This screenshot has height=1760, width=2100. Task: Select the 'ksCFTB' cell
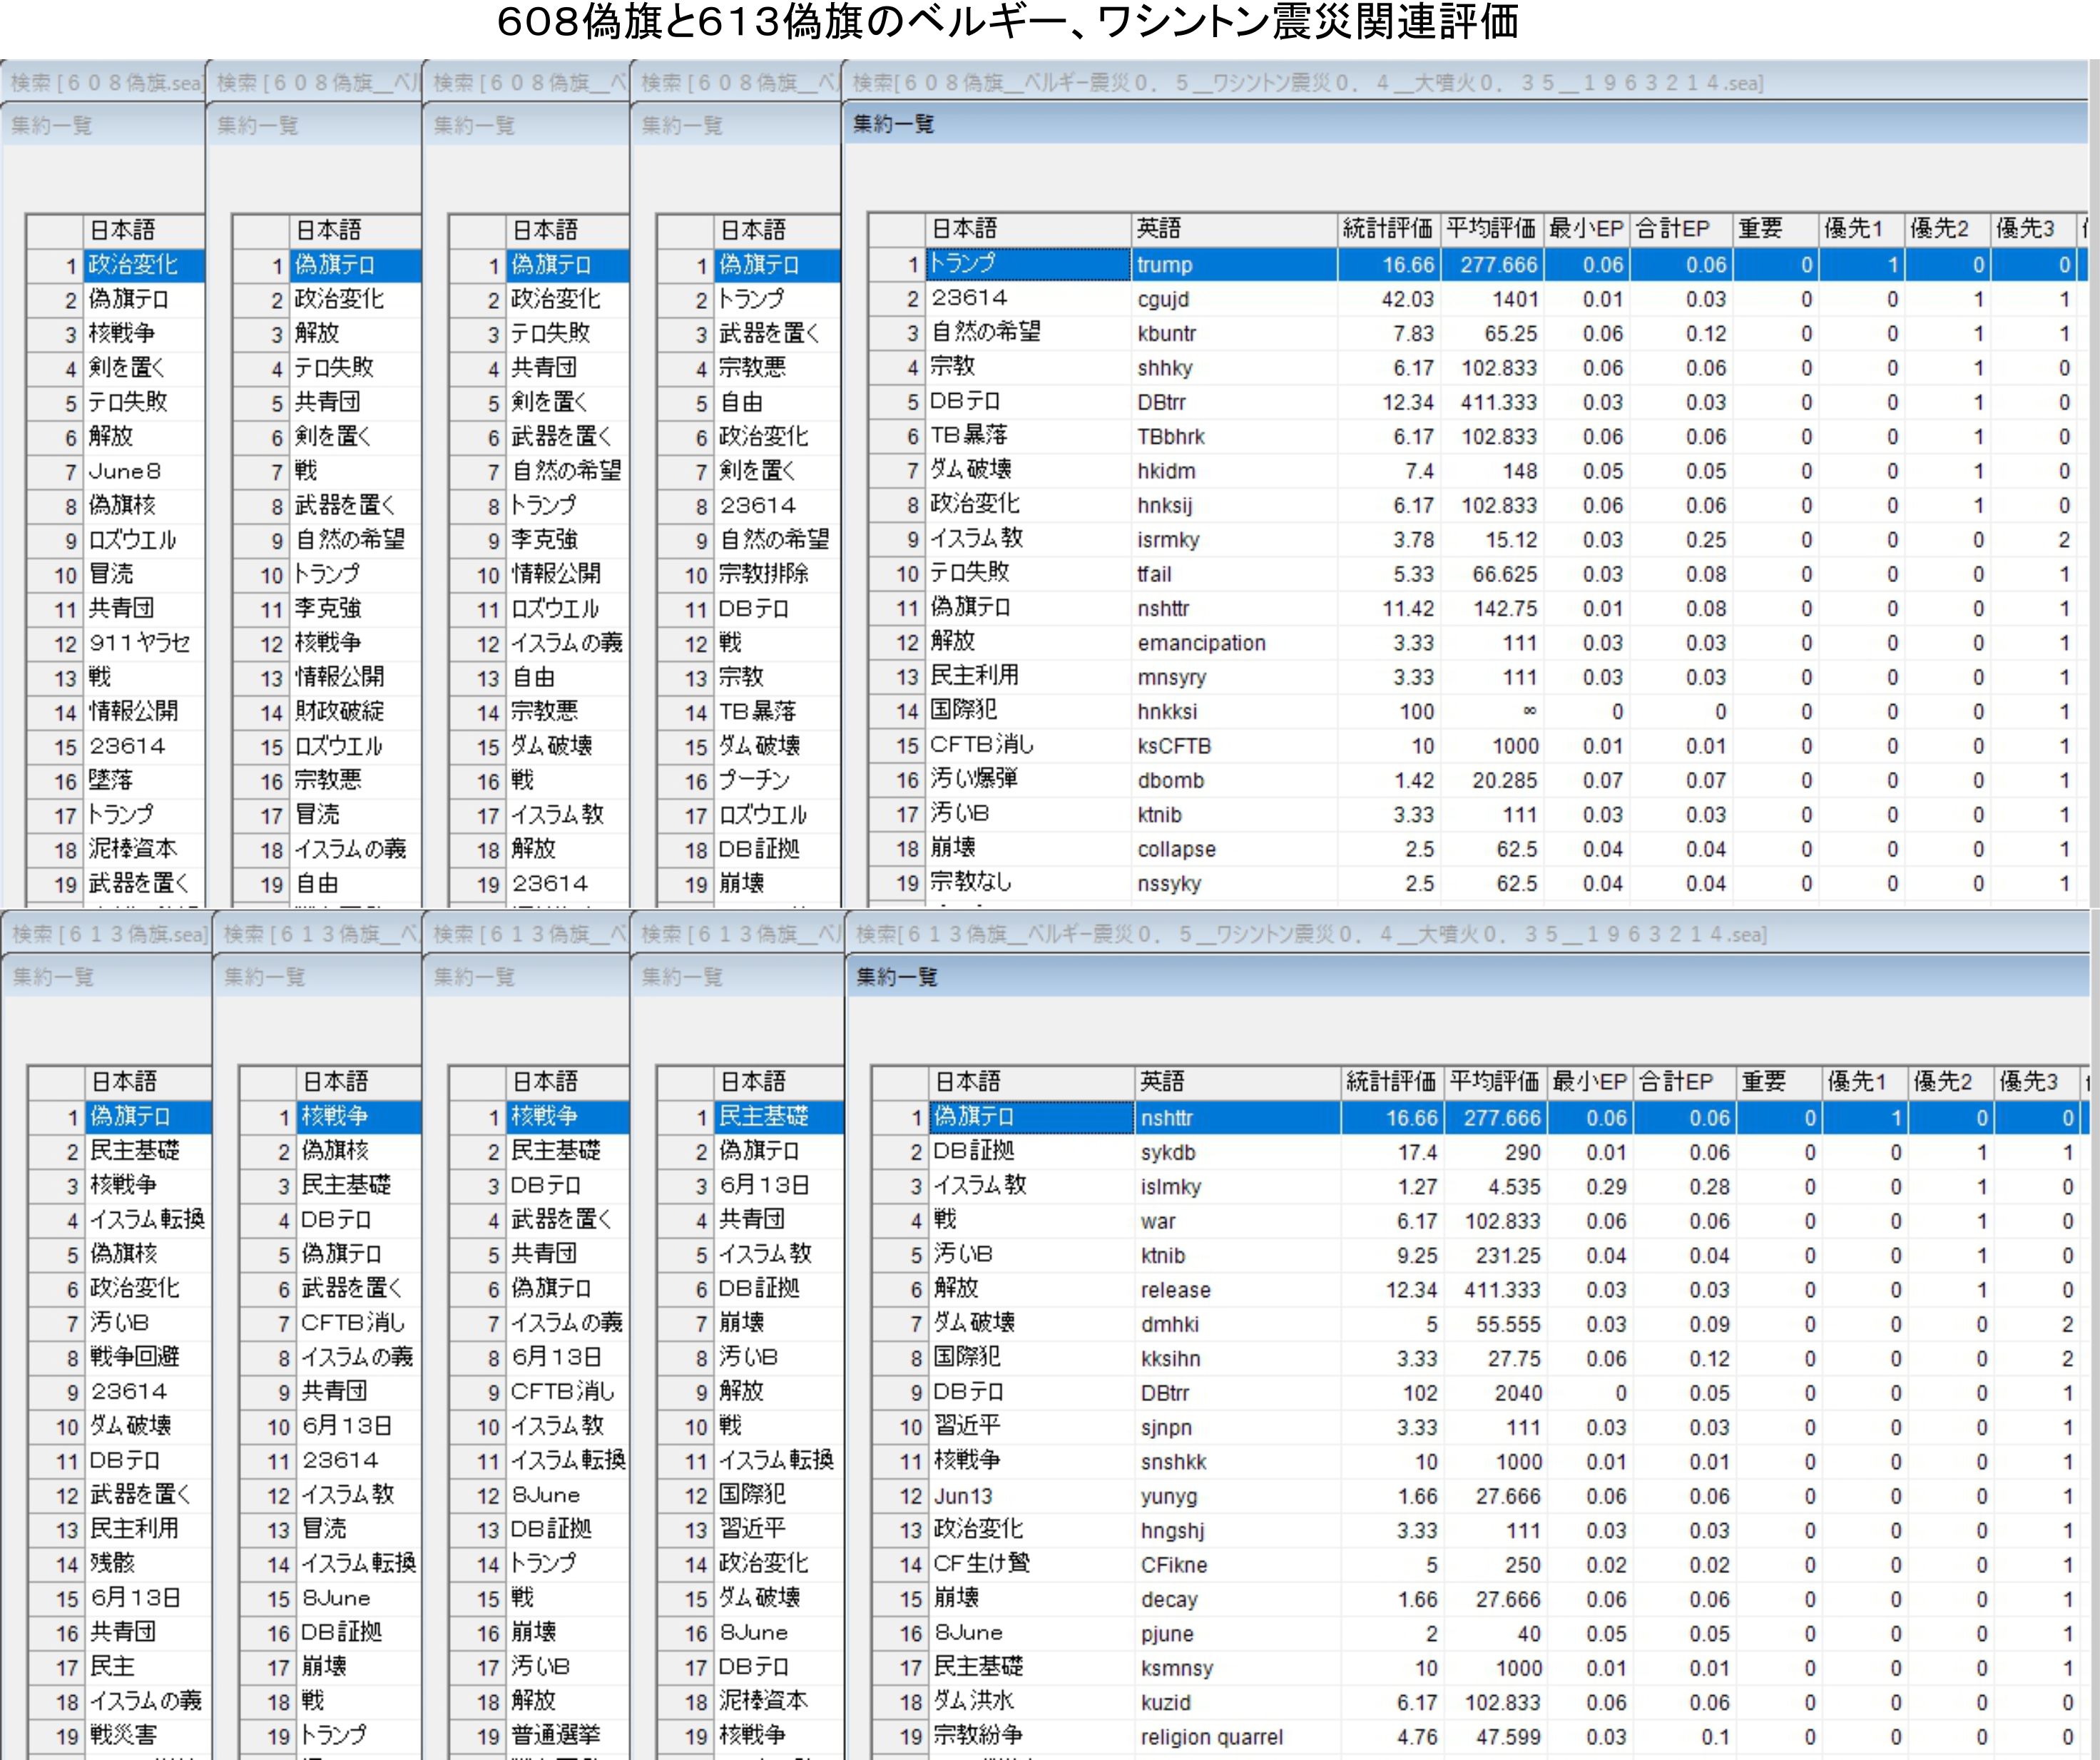(x=1234, y=746)
